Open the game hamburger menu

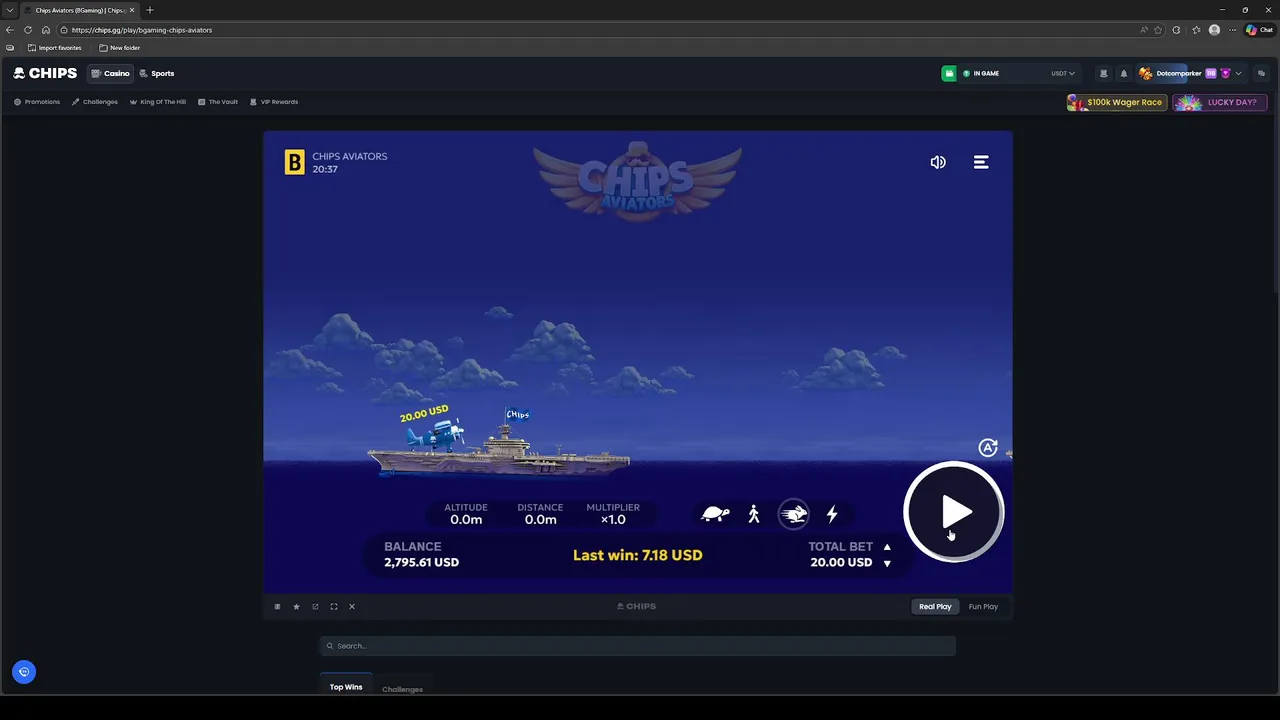[x=981, y=162]
